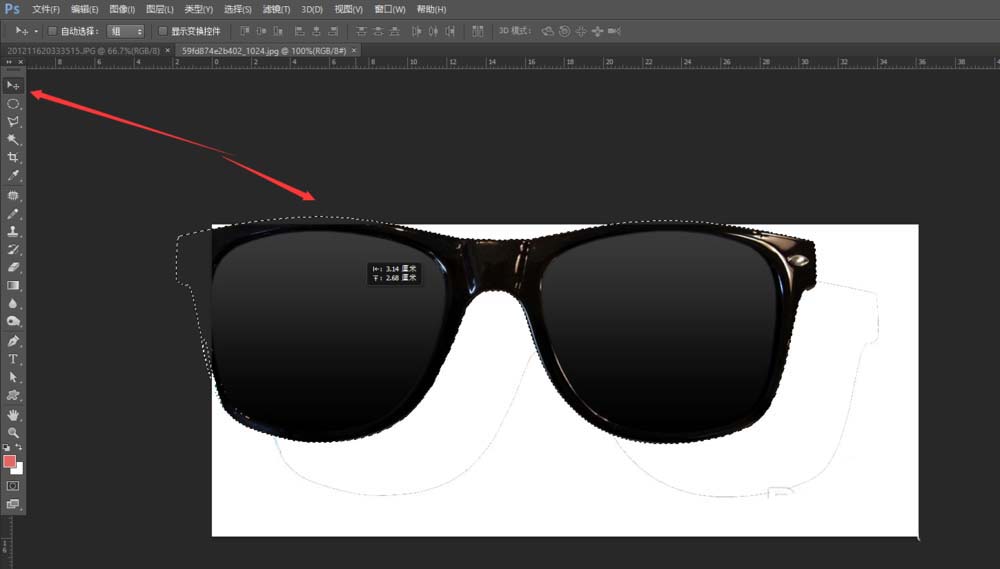
Task: Open the 滤镜(T) menu
Action: 276,9
